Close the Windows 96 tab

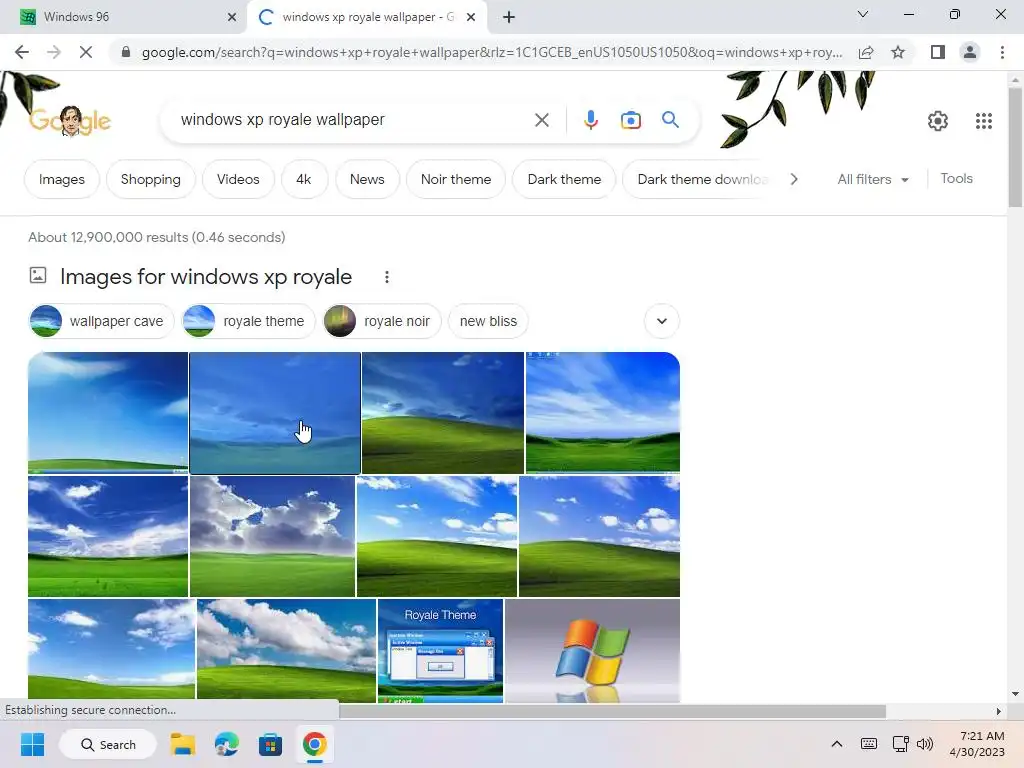232,18
